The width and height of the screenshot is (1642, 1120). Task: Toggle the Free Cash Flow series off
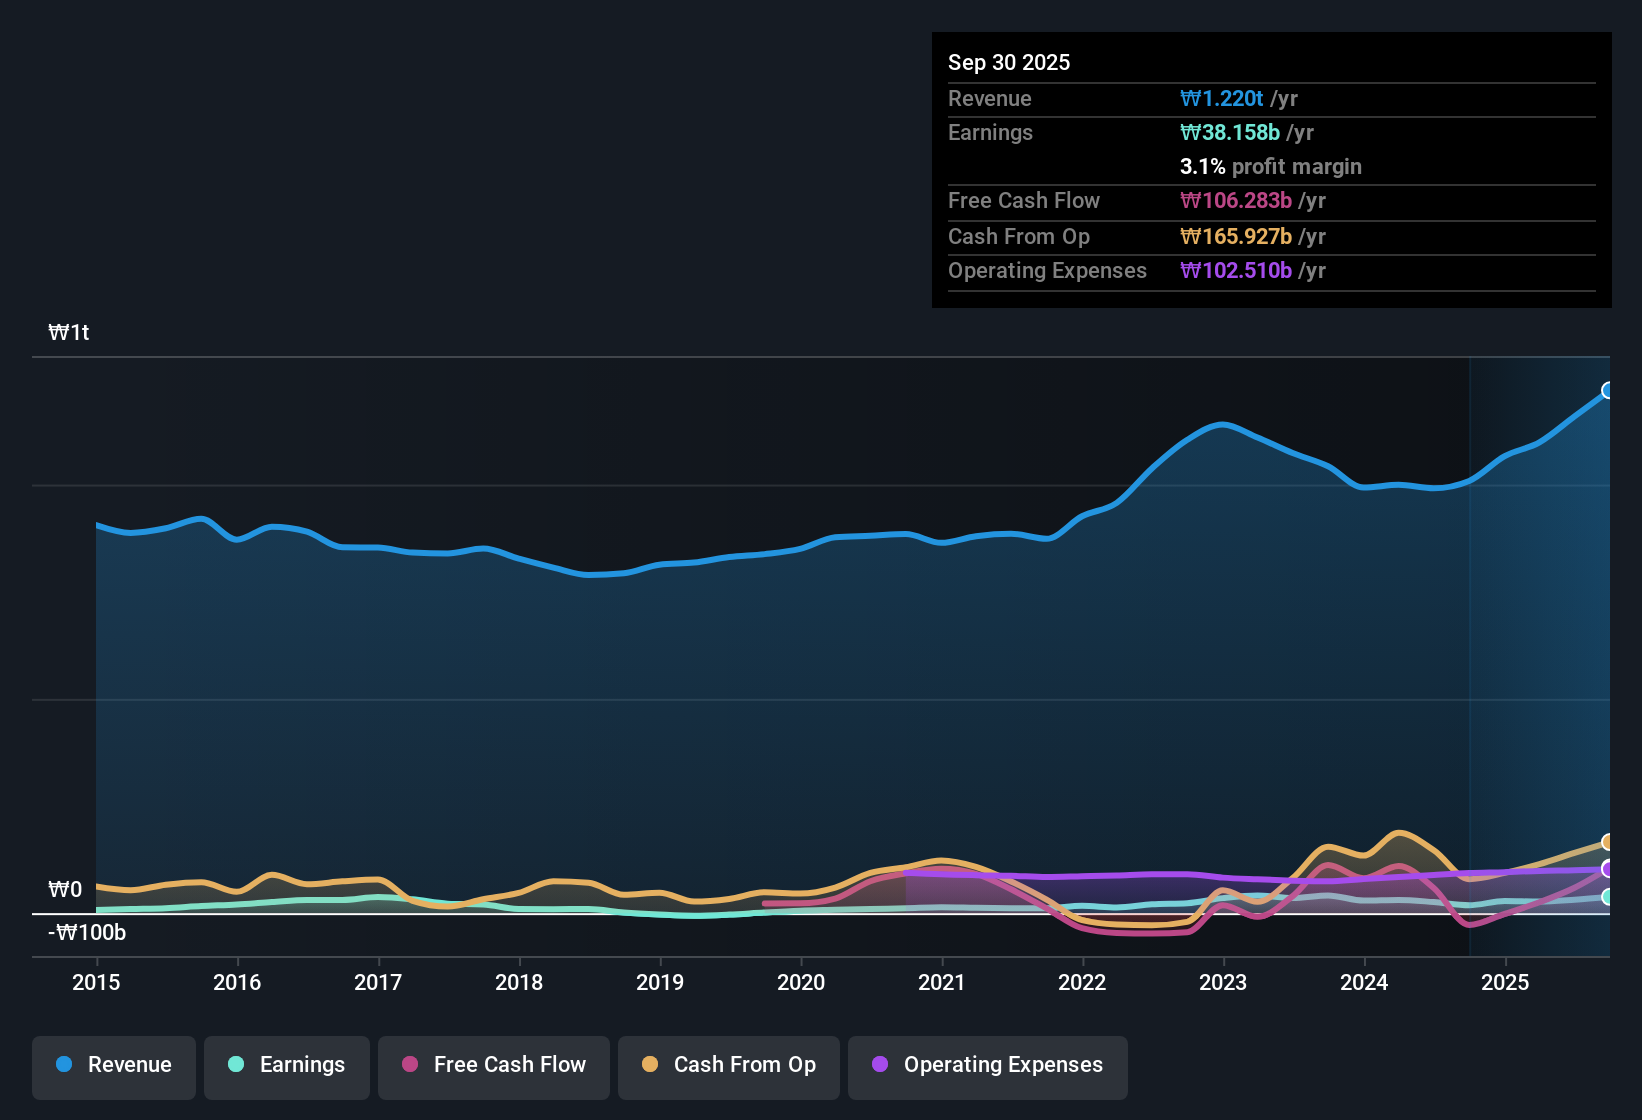point(493,1065)
